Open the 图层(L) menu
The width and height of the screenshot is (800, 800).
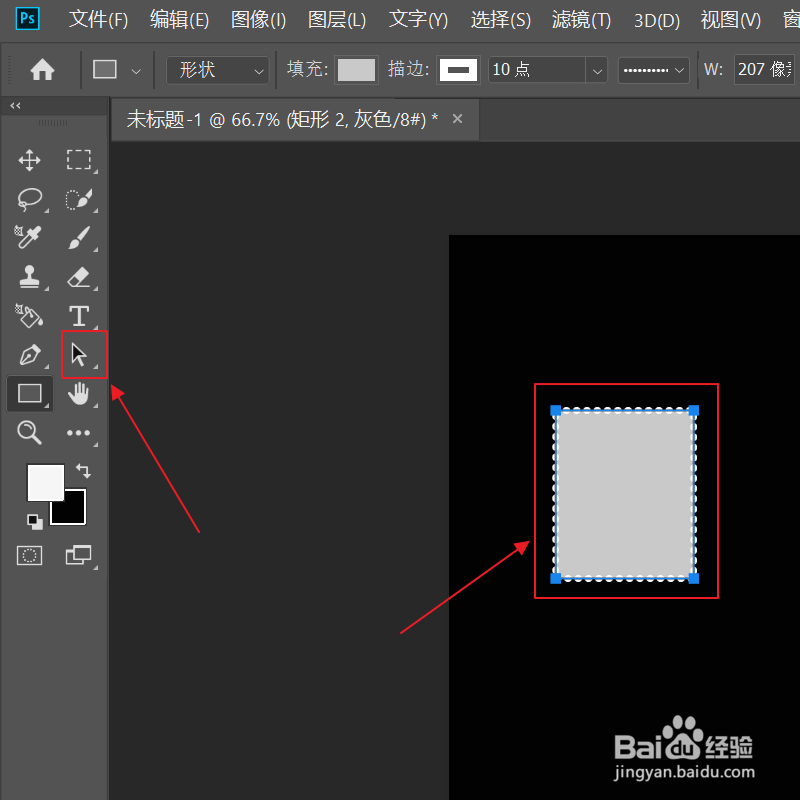tap(337, 20)
